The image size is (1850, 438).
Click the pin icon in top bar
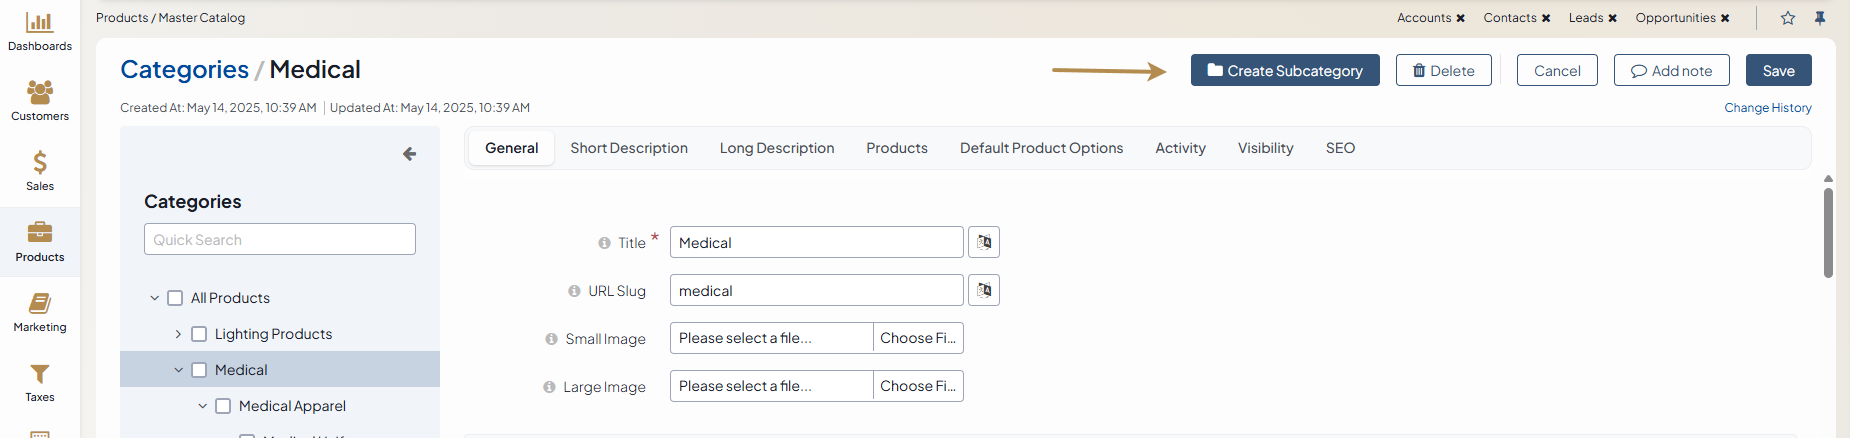pos(1820,18)
